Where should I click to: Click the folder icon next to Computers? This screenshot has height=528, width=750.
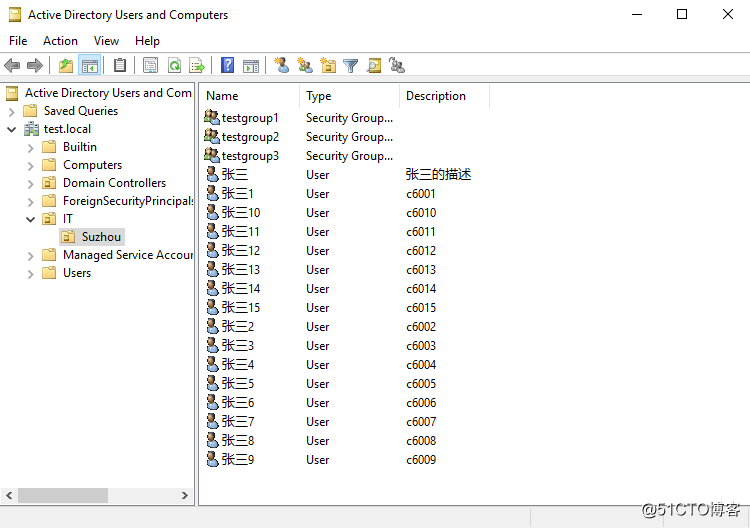pyautogui.click(x=49, y=165)
